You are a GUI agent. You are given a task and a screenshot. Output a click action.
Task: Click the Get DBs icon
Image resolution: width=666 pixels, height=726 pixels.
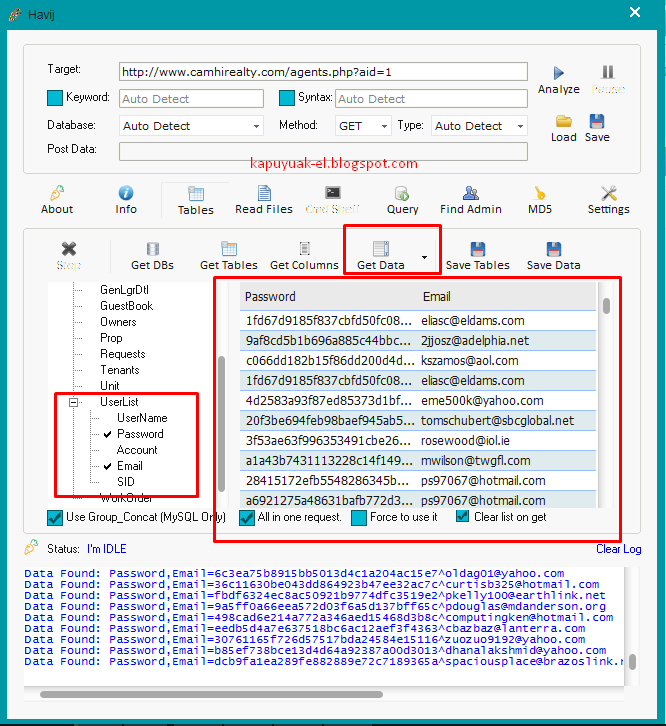pyautogui.click(x=152, y=249)
